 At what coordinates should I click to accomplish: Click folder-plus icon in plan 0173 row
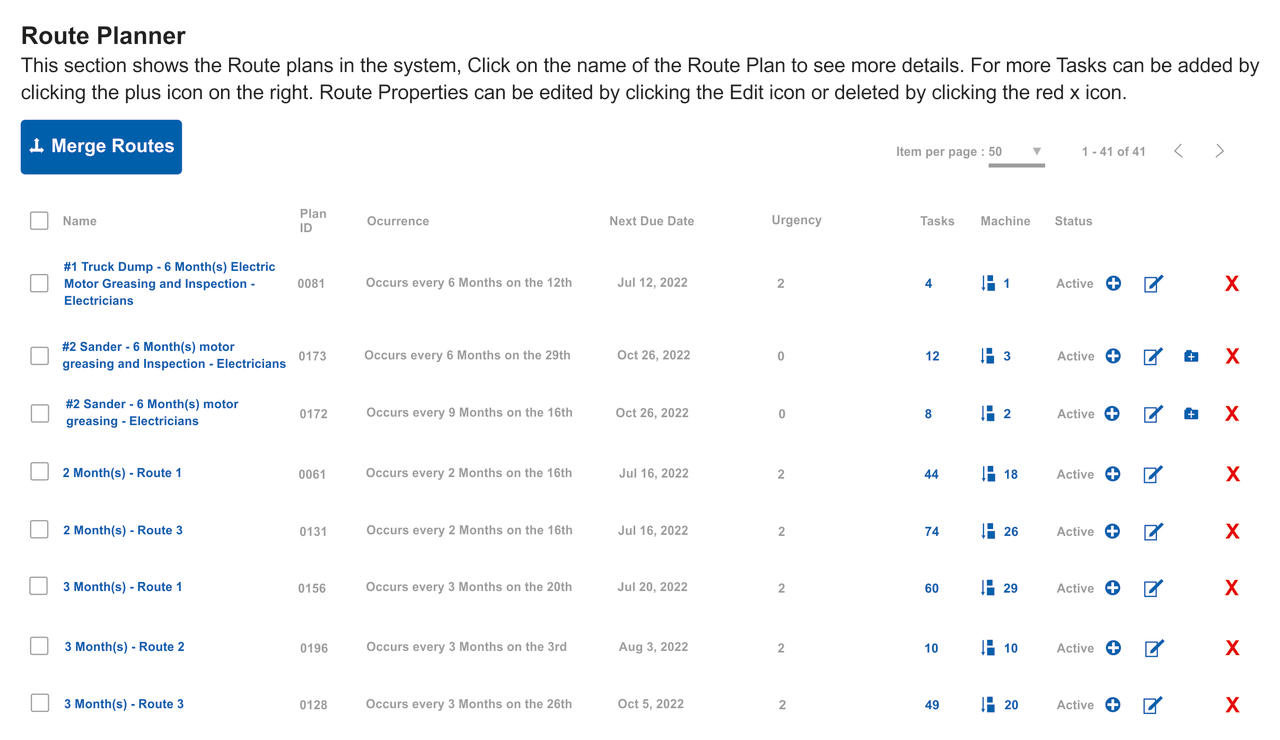(x=1191, y=356)
